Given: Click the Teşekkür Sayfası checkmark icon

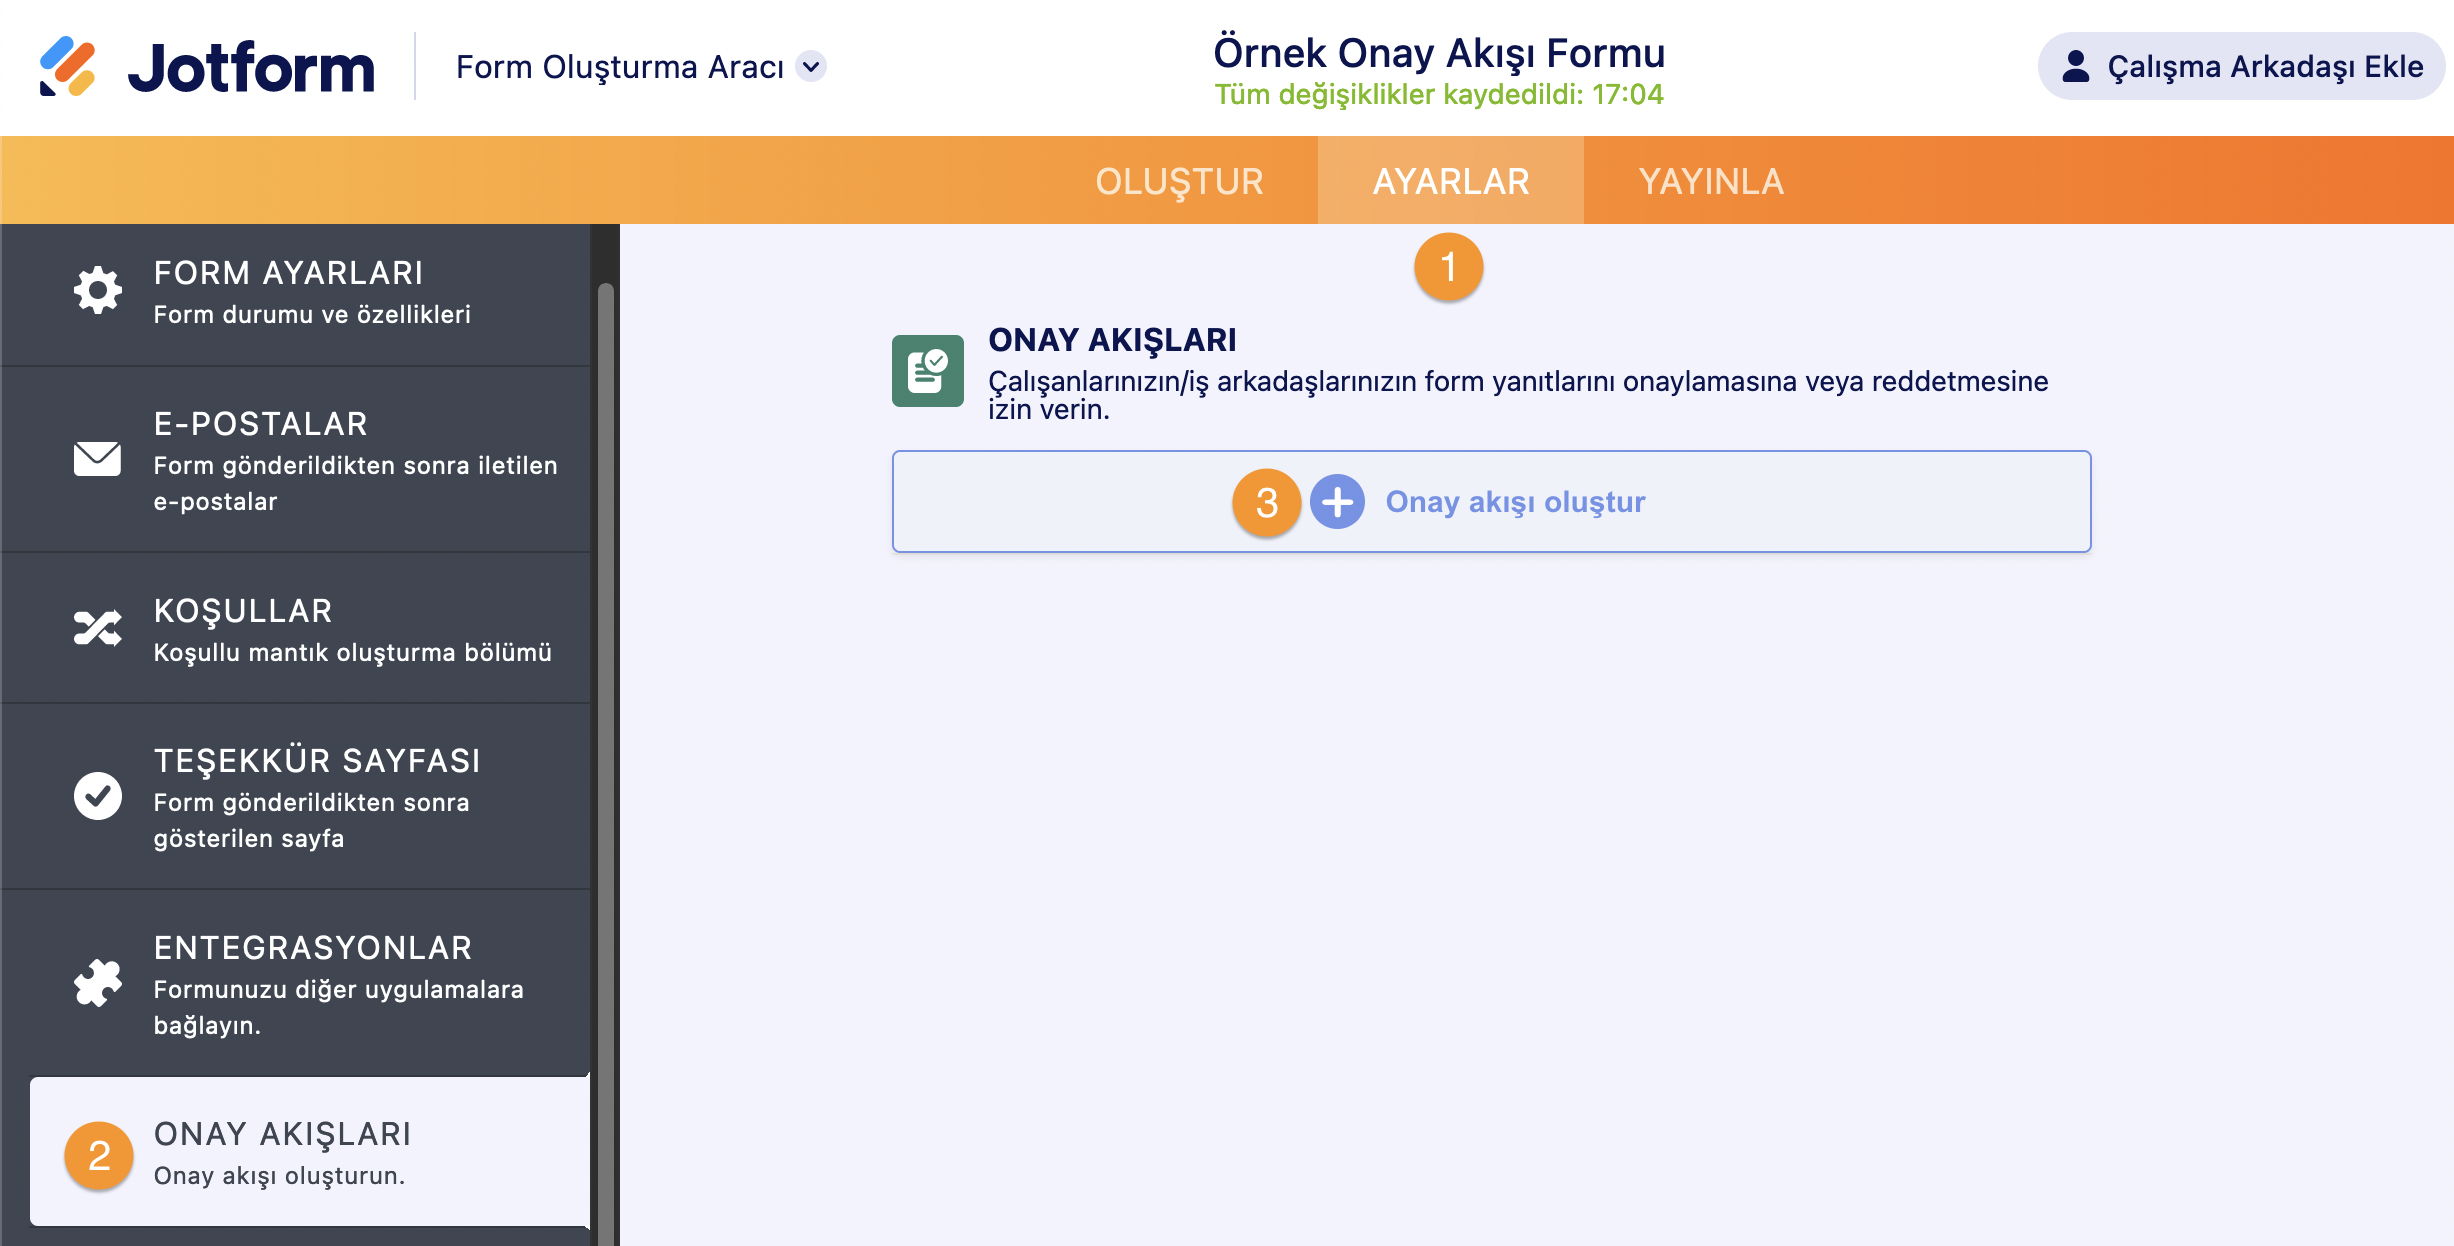Looking at the screenshot, I should pyautogui.click(x=97, y=796).
